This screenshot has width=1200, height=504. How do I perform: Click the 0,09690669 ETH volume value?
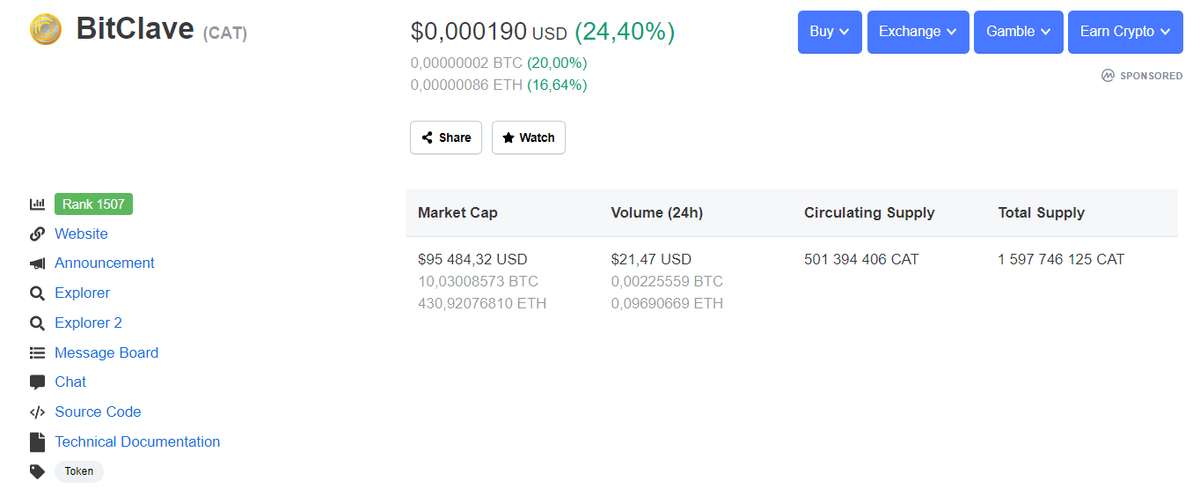pos(667,303)
